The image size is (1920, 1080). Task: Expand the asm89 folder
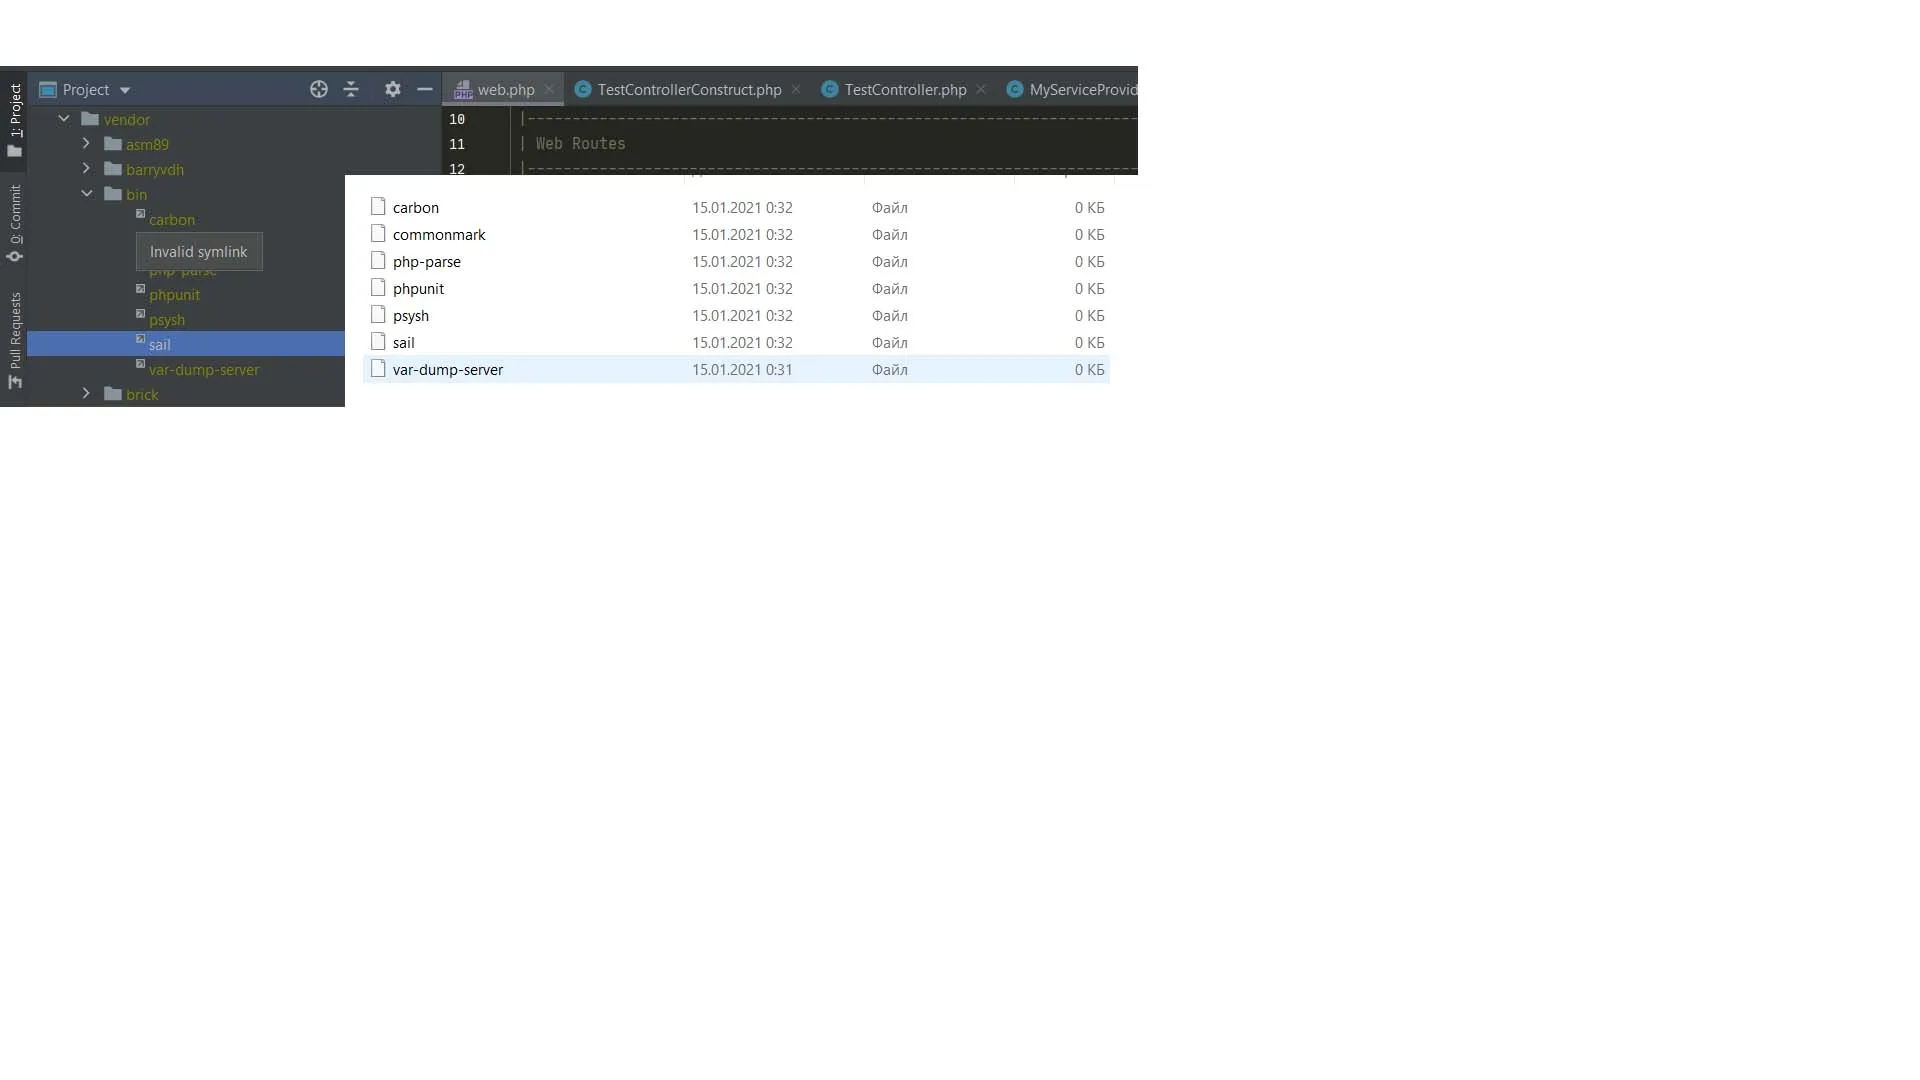click(86, 144)
